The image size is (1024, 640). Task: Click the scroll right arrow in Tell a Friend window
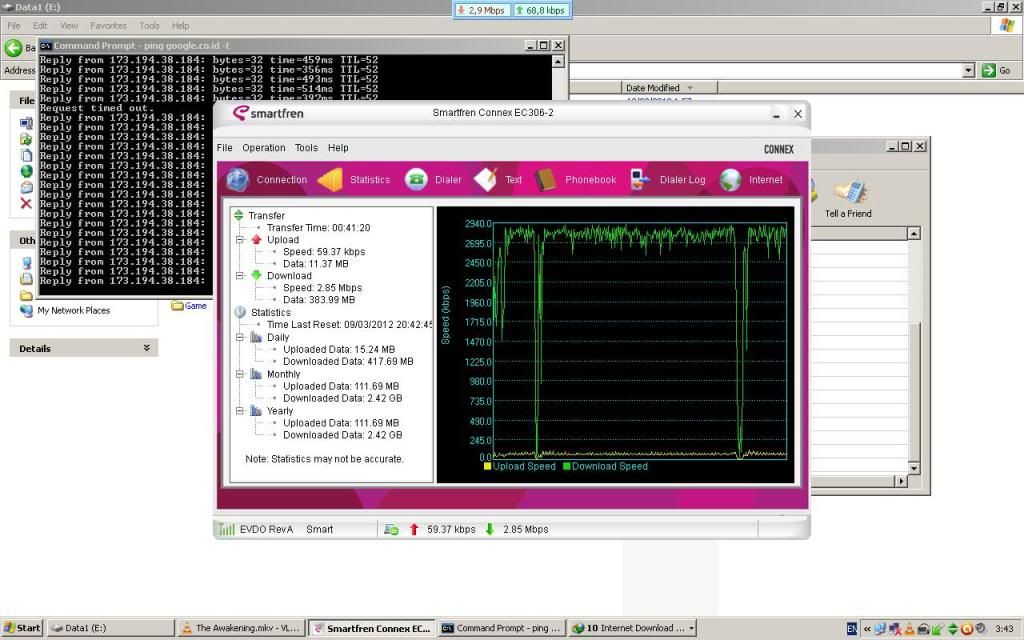click(901, 481)
